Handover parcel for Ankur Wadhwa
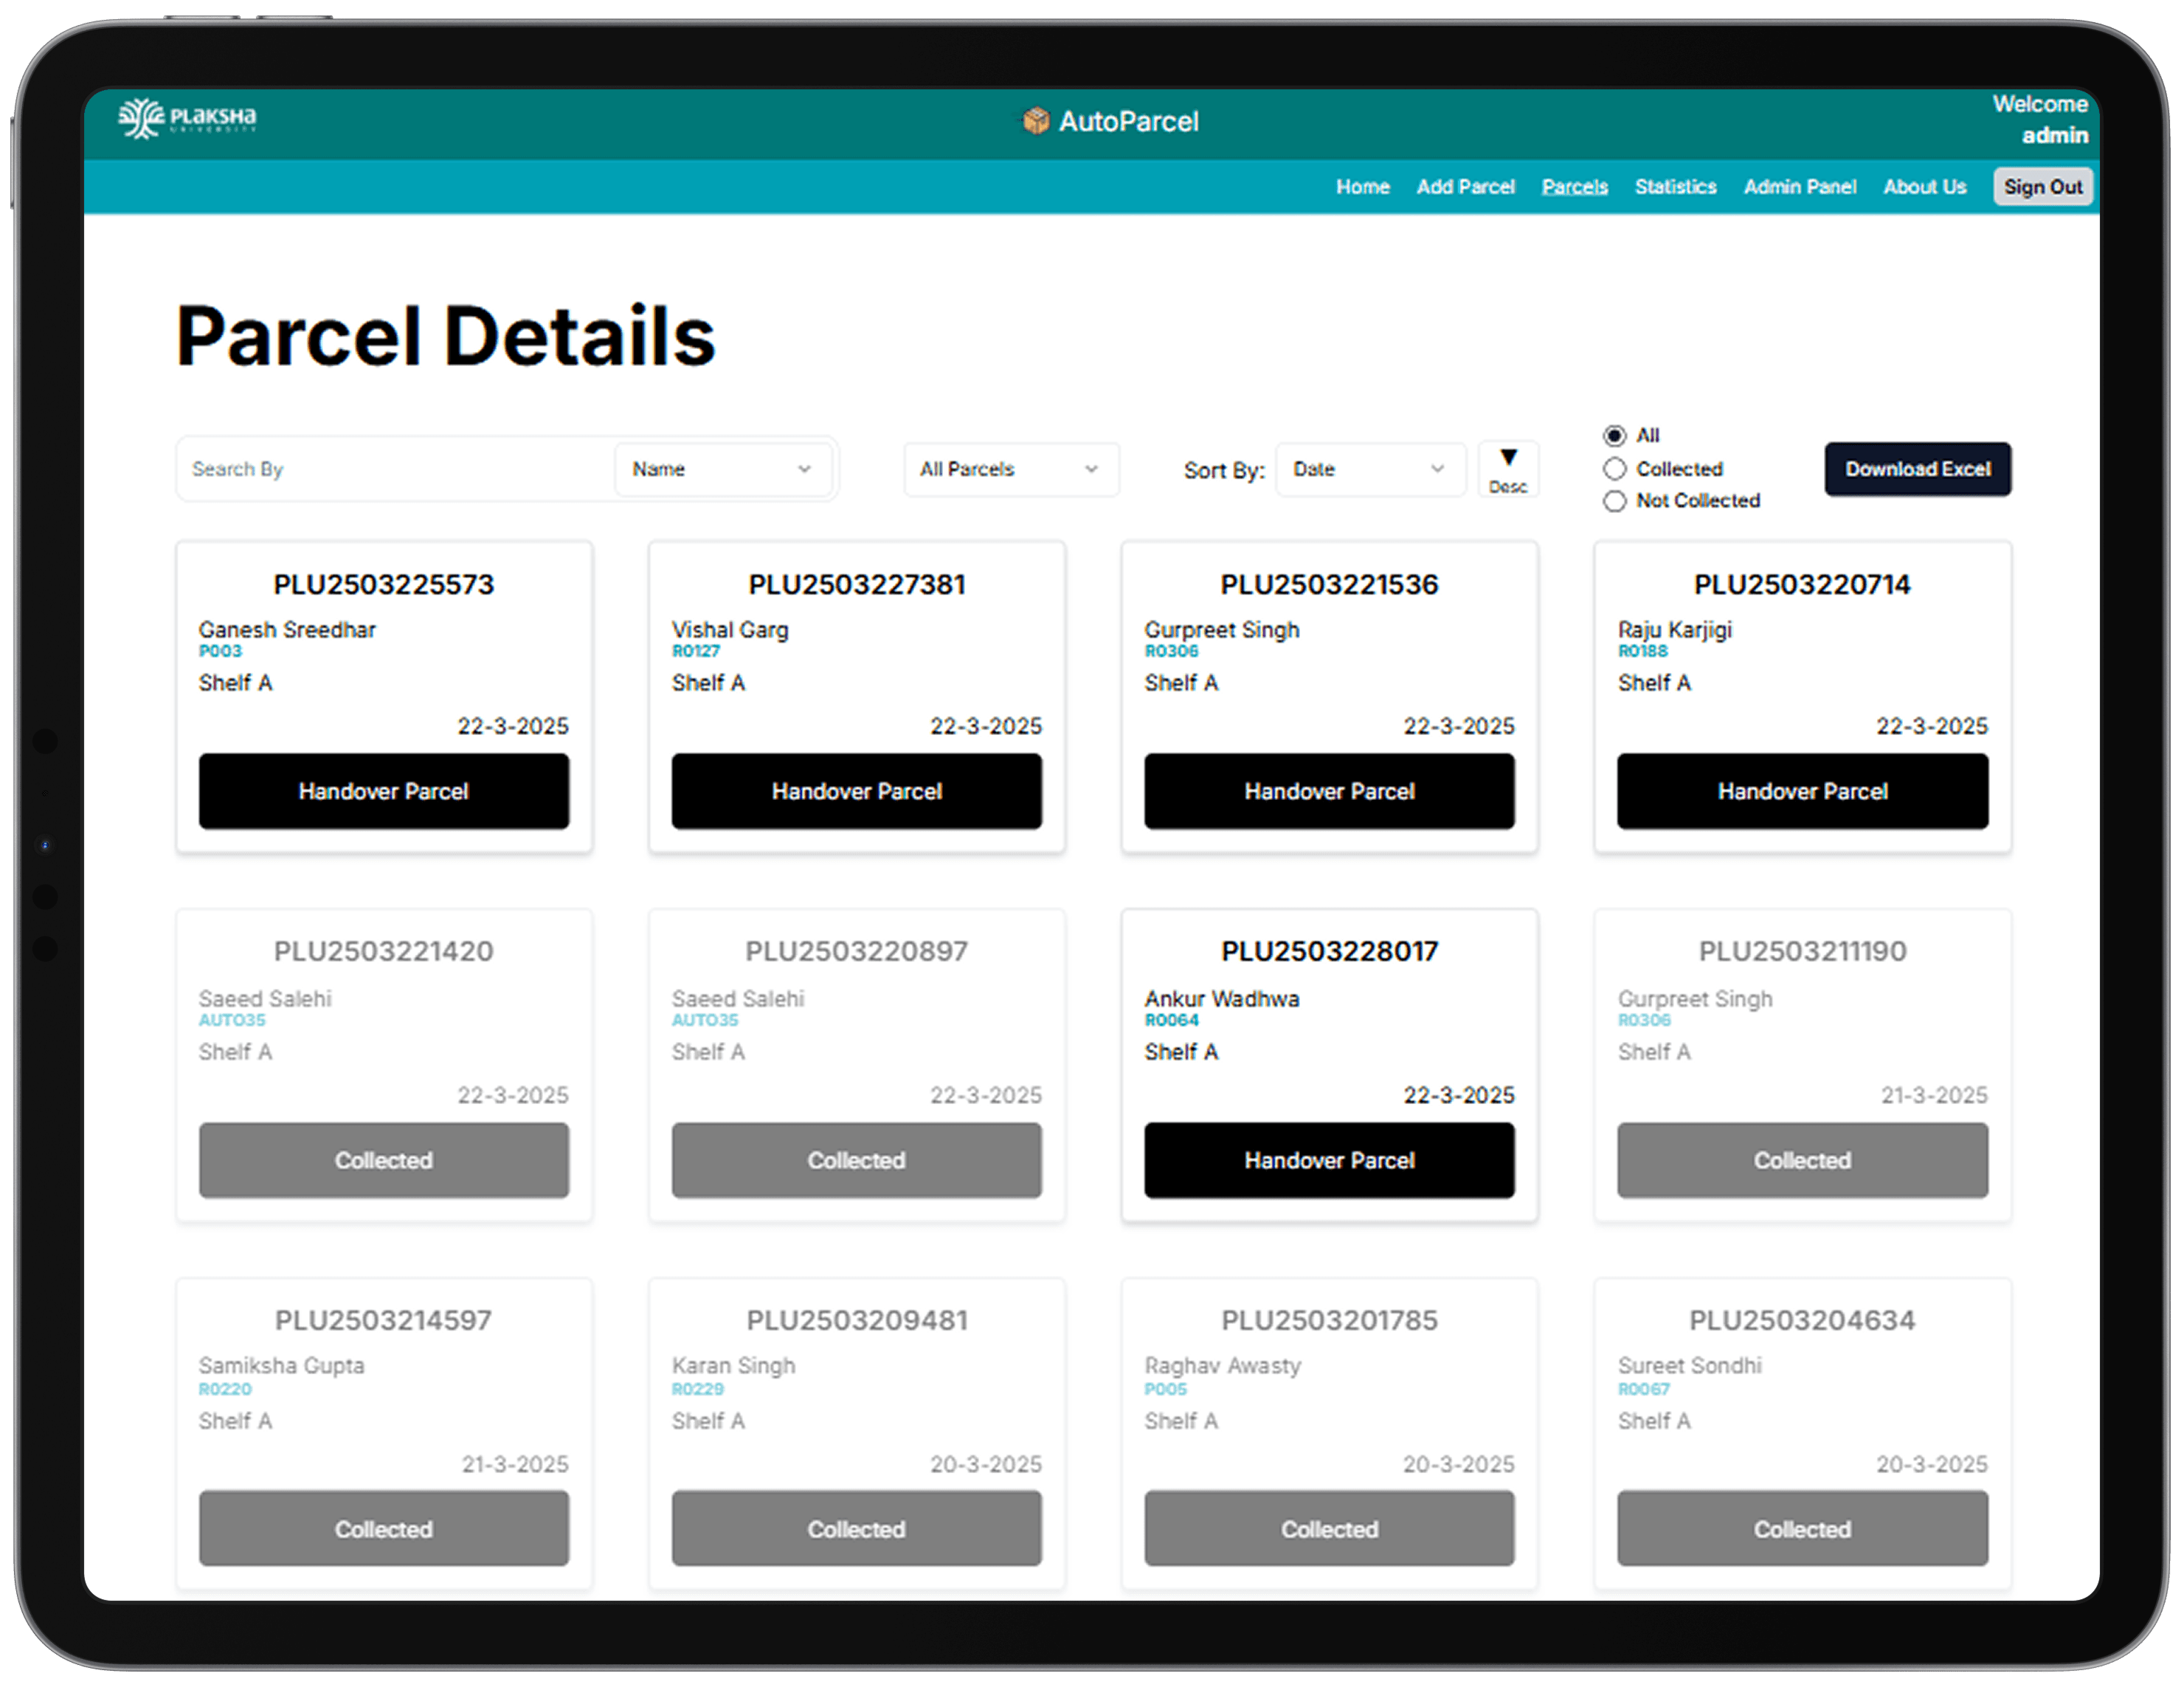This screenshot has width=2184, height=1690. click(x=1329, y=1160)
